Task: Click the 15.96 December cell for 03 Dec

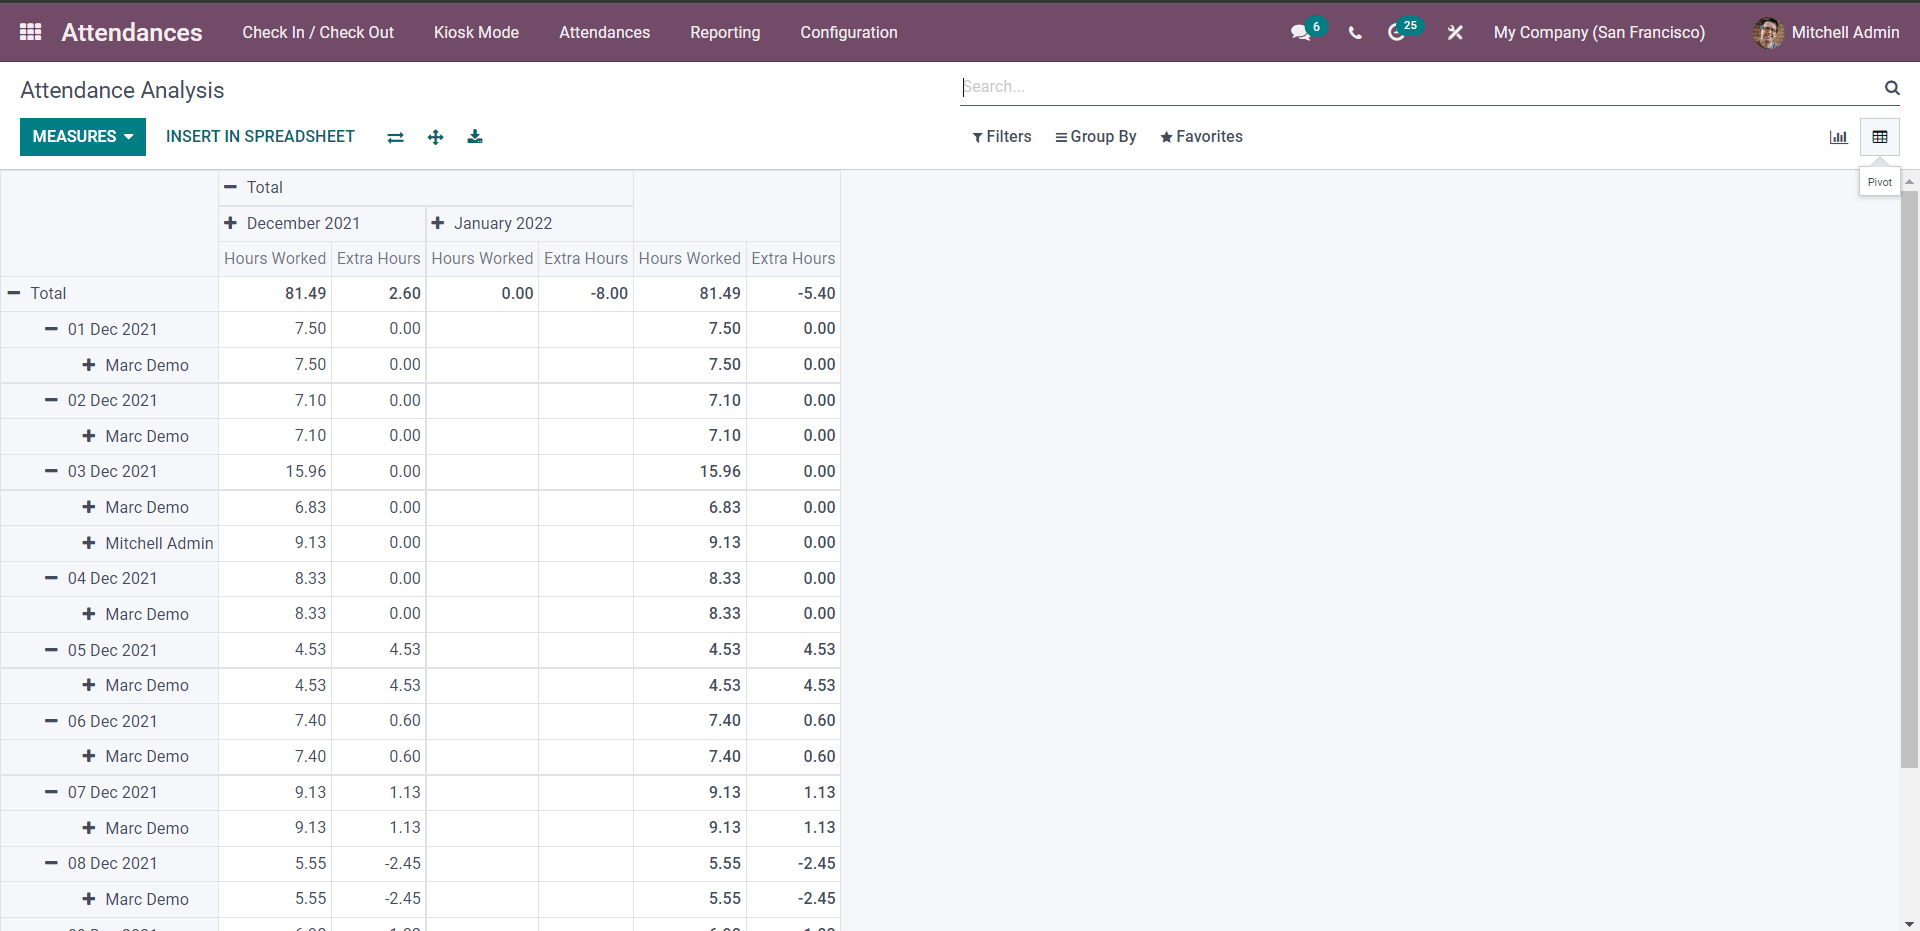Action: [x=275, y=472]
